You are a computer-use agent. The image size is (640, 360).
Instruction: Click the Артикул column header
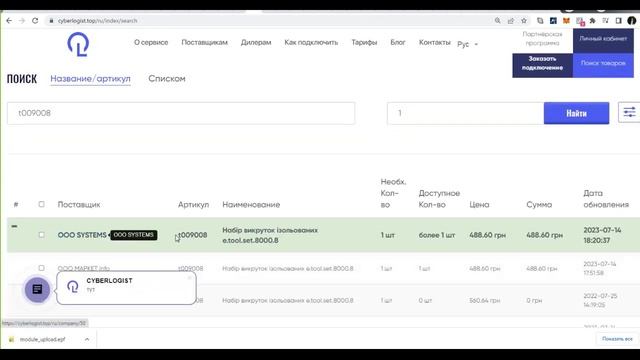pos(193,204)
